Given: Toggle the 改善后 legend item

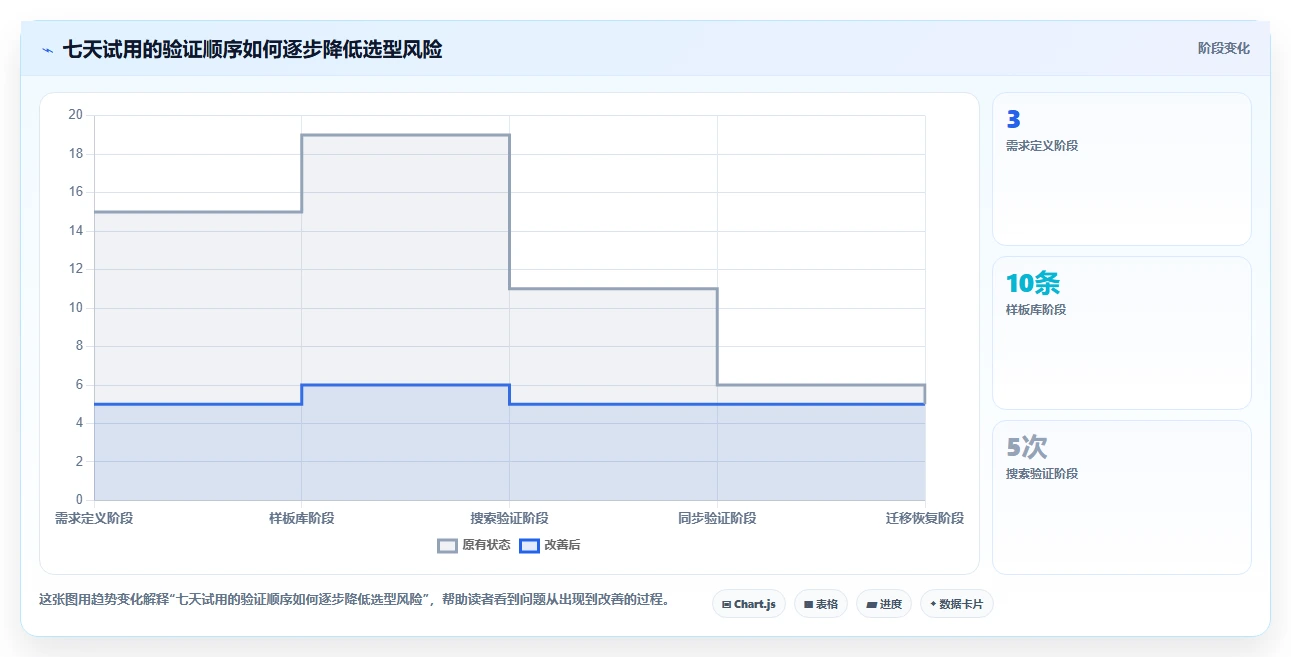Looking at the screenshot, I should 550,545.
